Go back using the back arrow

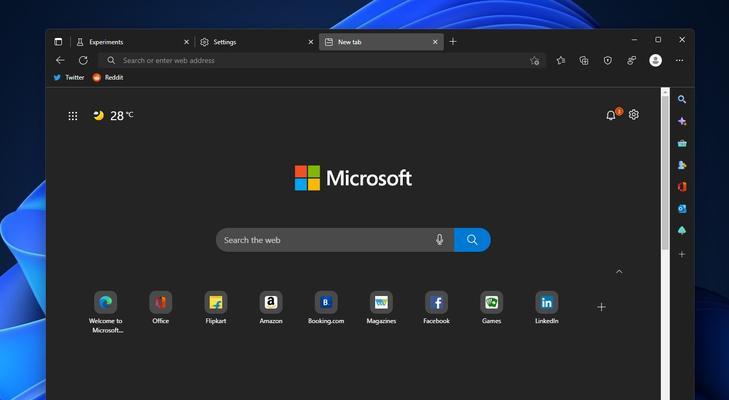[x=60, y=60]
